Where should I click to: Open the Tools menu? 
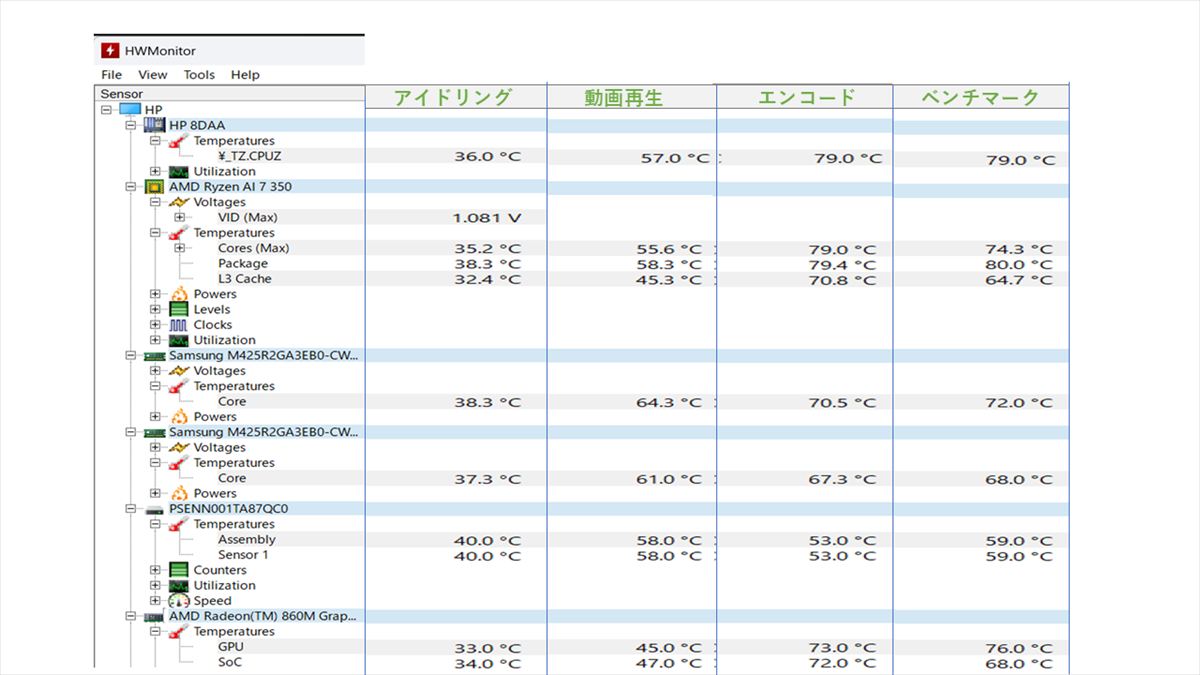199,75
